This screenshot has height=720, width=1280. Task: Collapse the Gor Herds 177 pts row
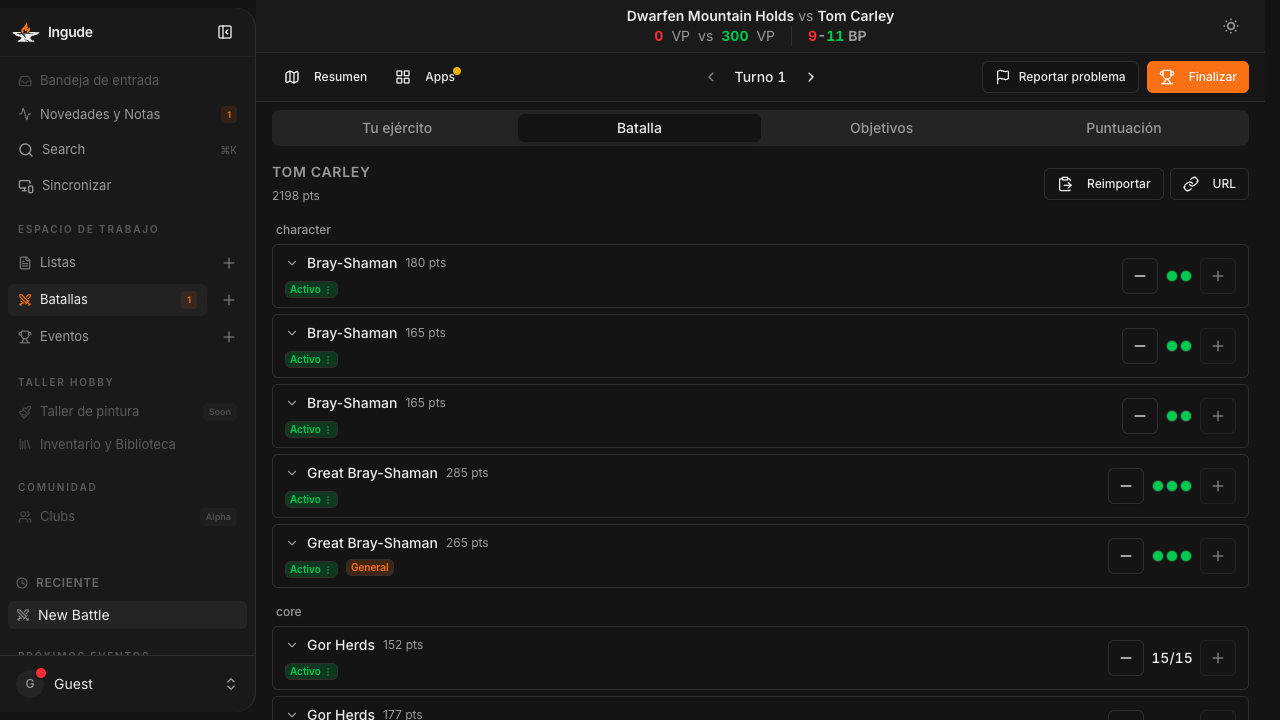[292, 714]
